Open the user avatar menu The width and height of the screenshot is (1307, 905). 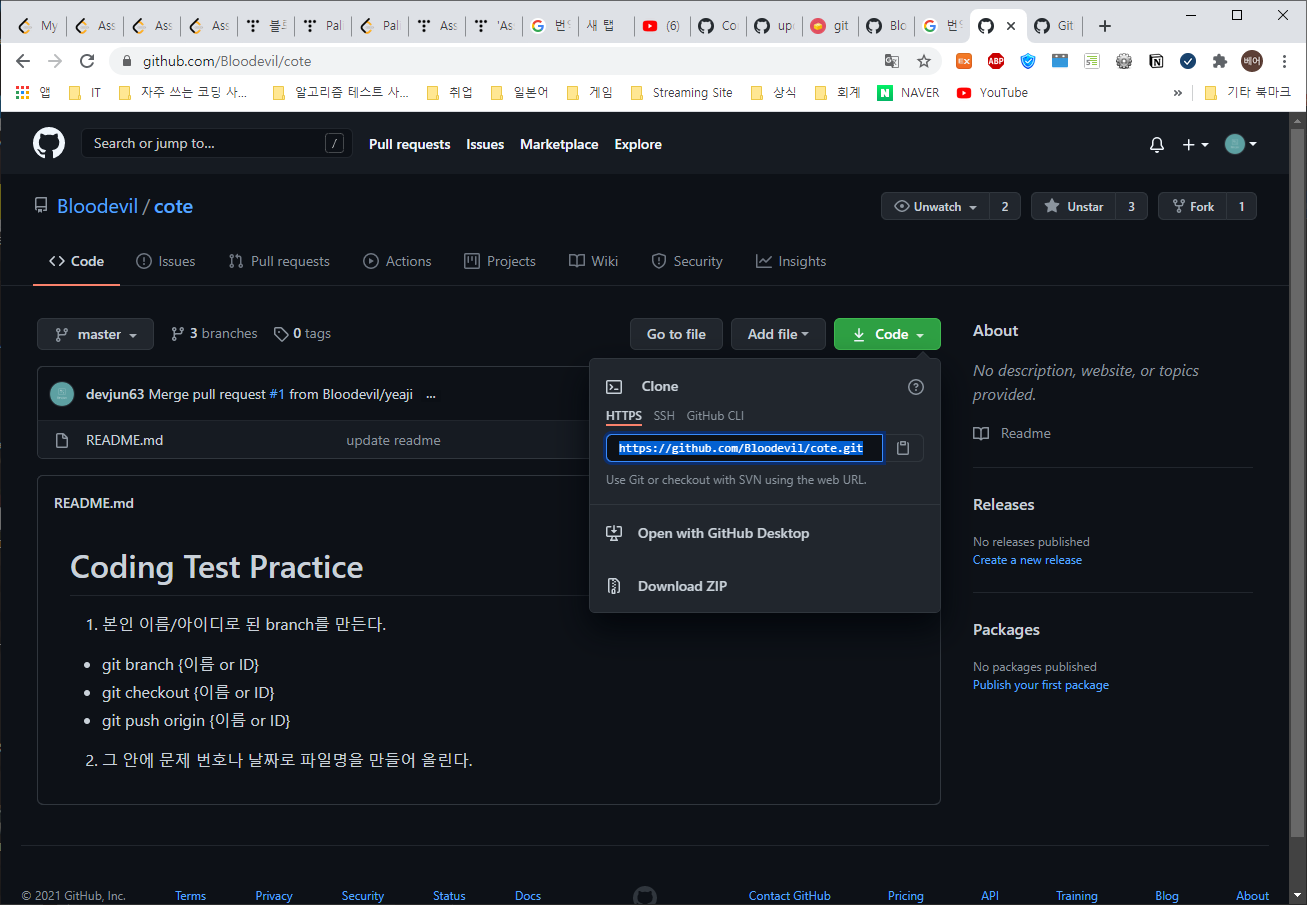[1241, 144]
